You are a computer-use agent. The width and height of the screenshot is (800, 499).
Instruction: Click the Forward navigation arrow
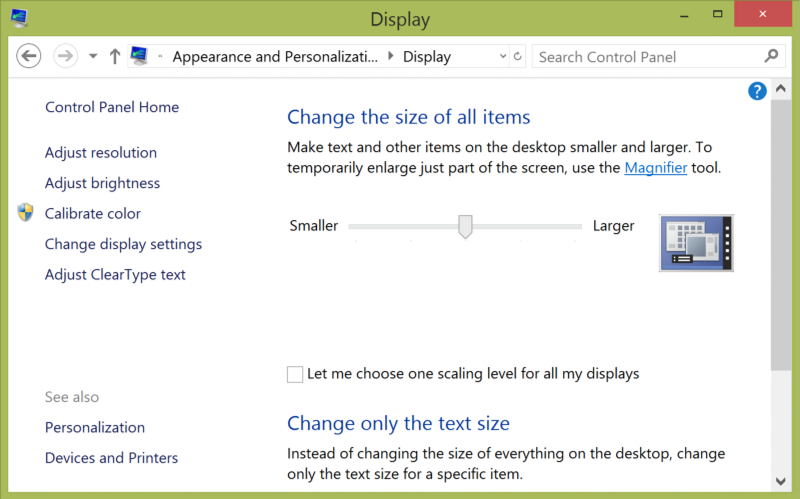[65, 57]
